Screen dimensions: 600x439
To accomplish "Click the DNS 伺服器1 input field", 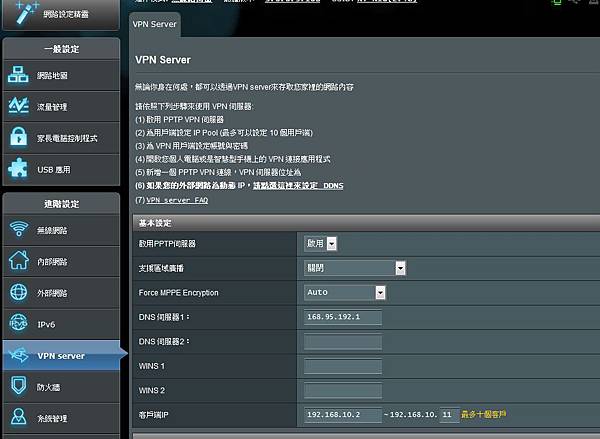I will point(343,317).
